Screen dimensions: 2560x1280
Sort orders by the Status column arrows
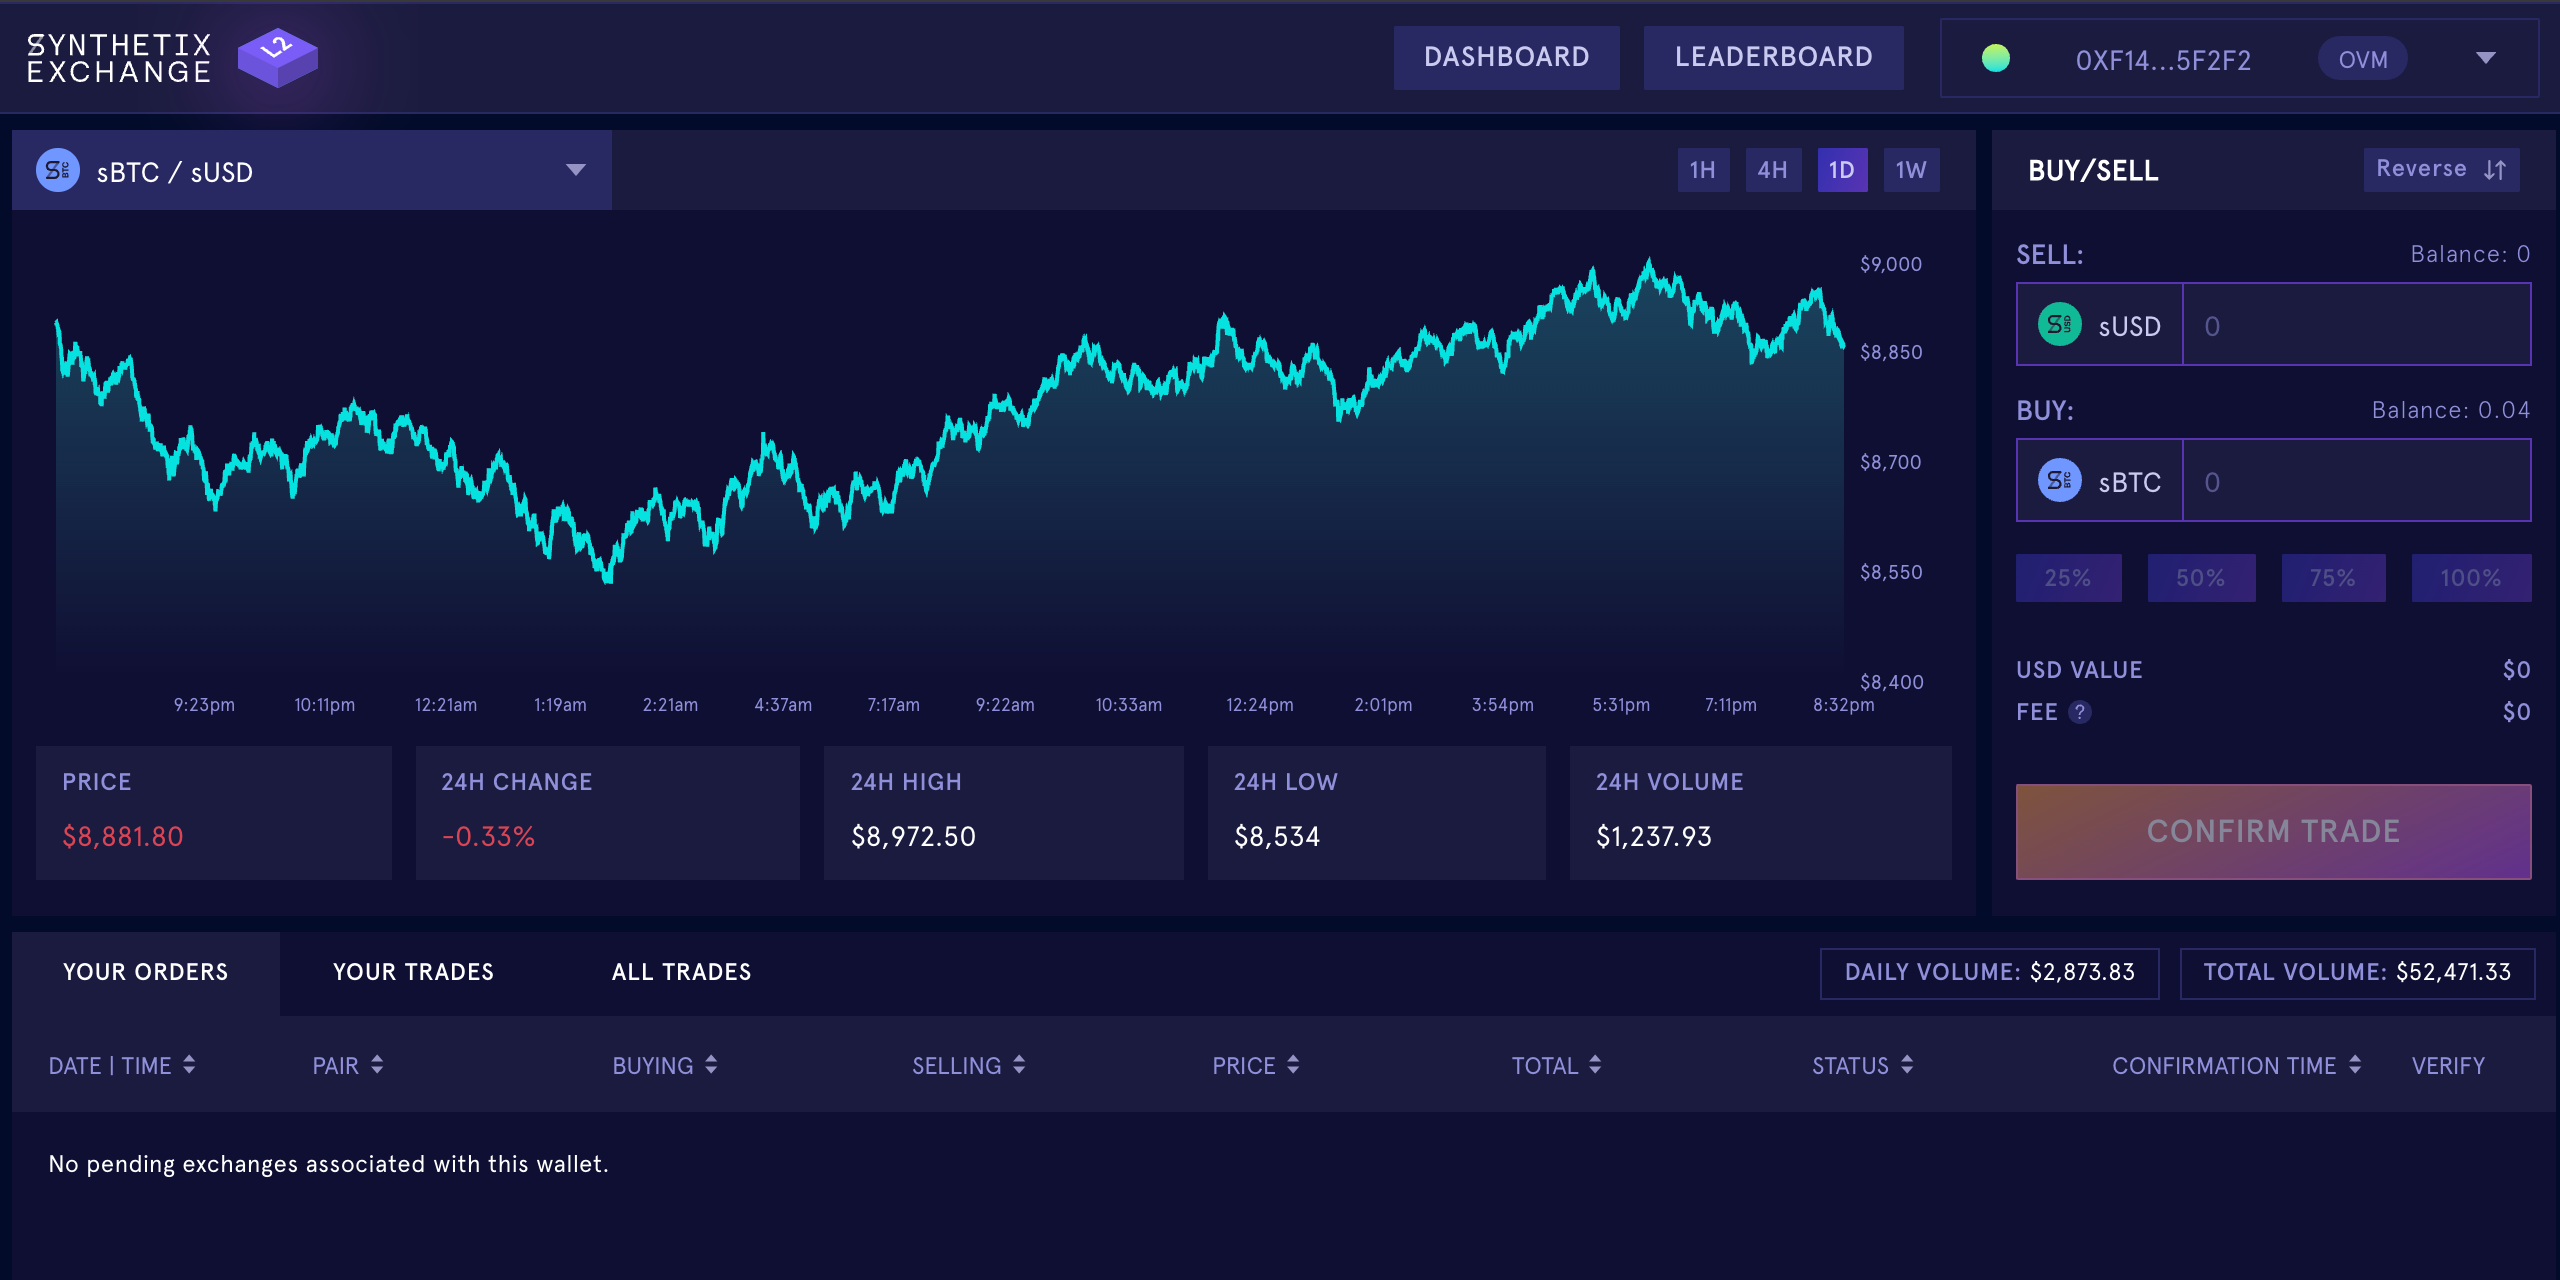[1907, 1065]
